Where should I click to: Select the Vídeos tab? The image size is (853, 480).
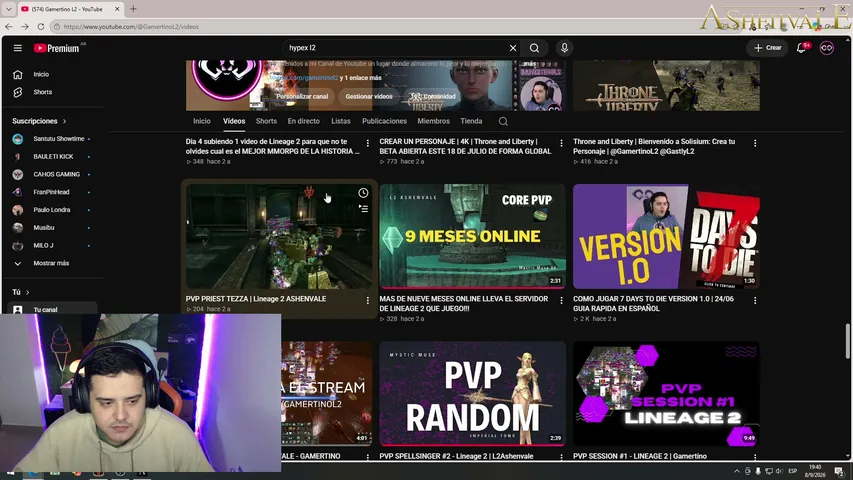[234, 121]
